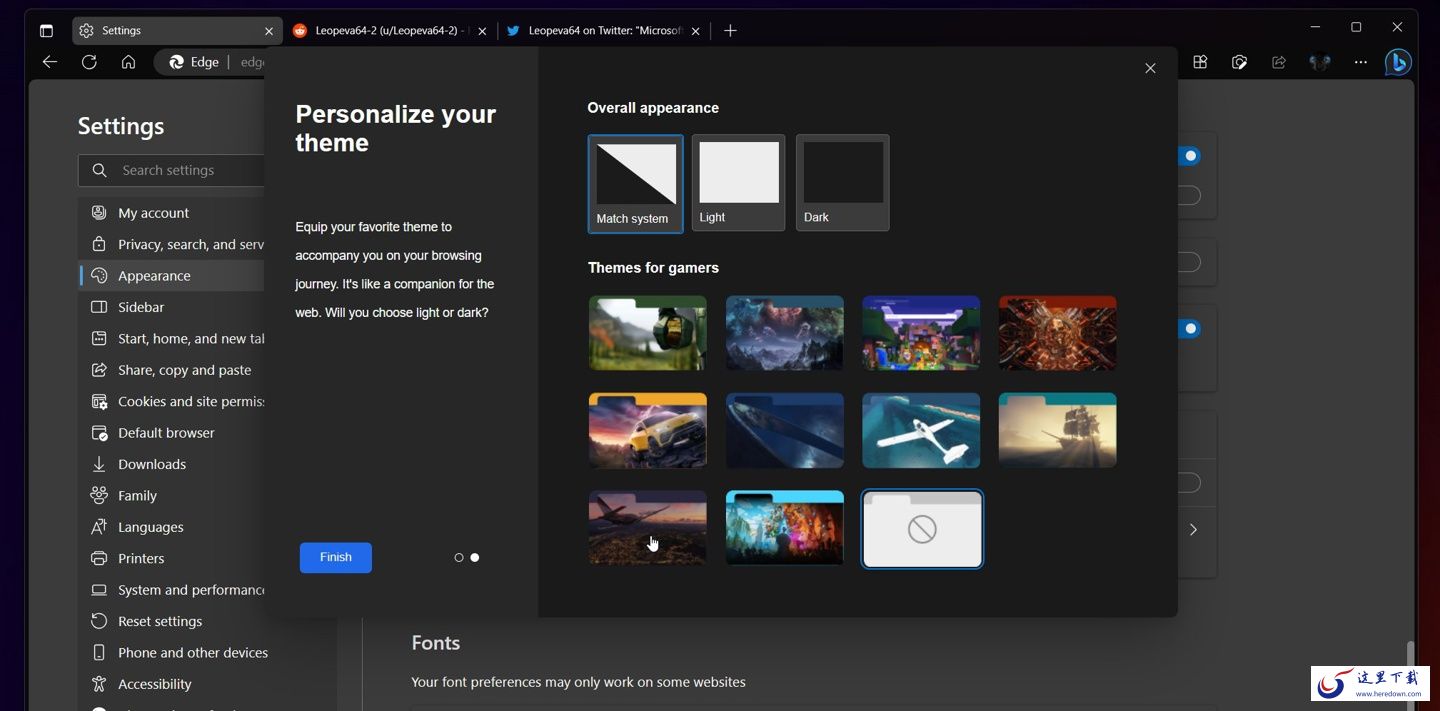The image size is (1440, 711).
Task: Click the Languages icon in the settings sidebar
Action: tap(99, 527)
